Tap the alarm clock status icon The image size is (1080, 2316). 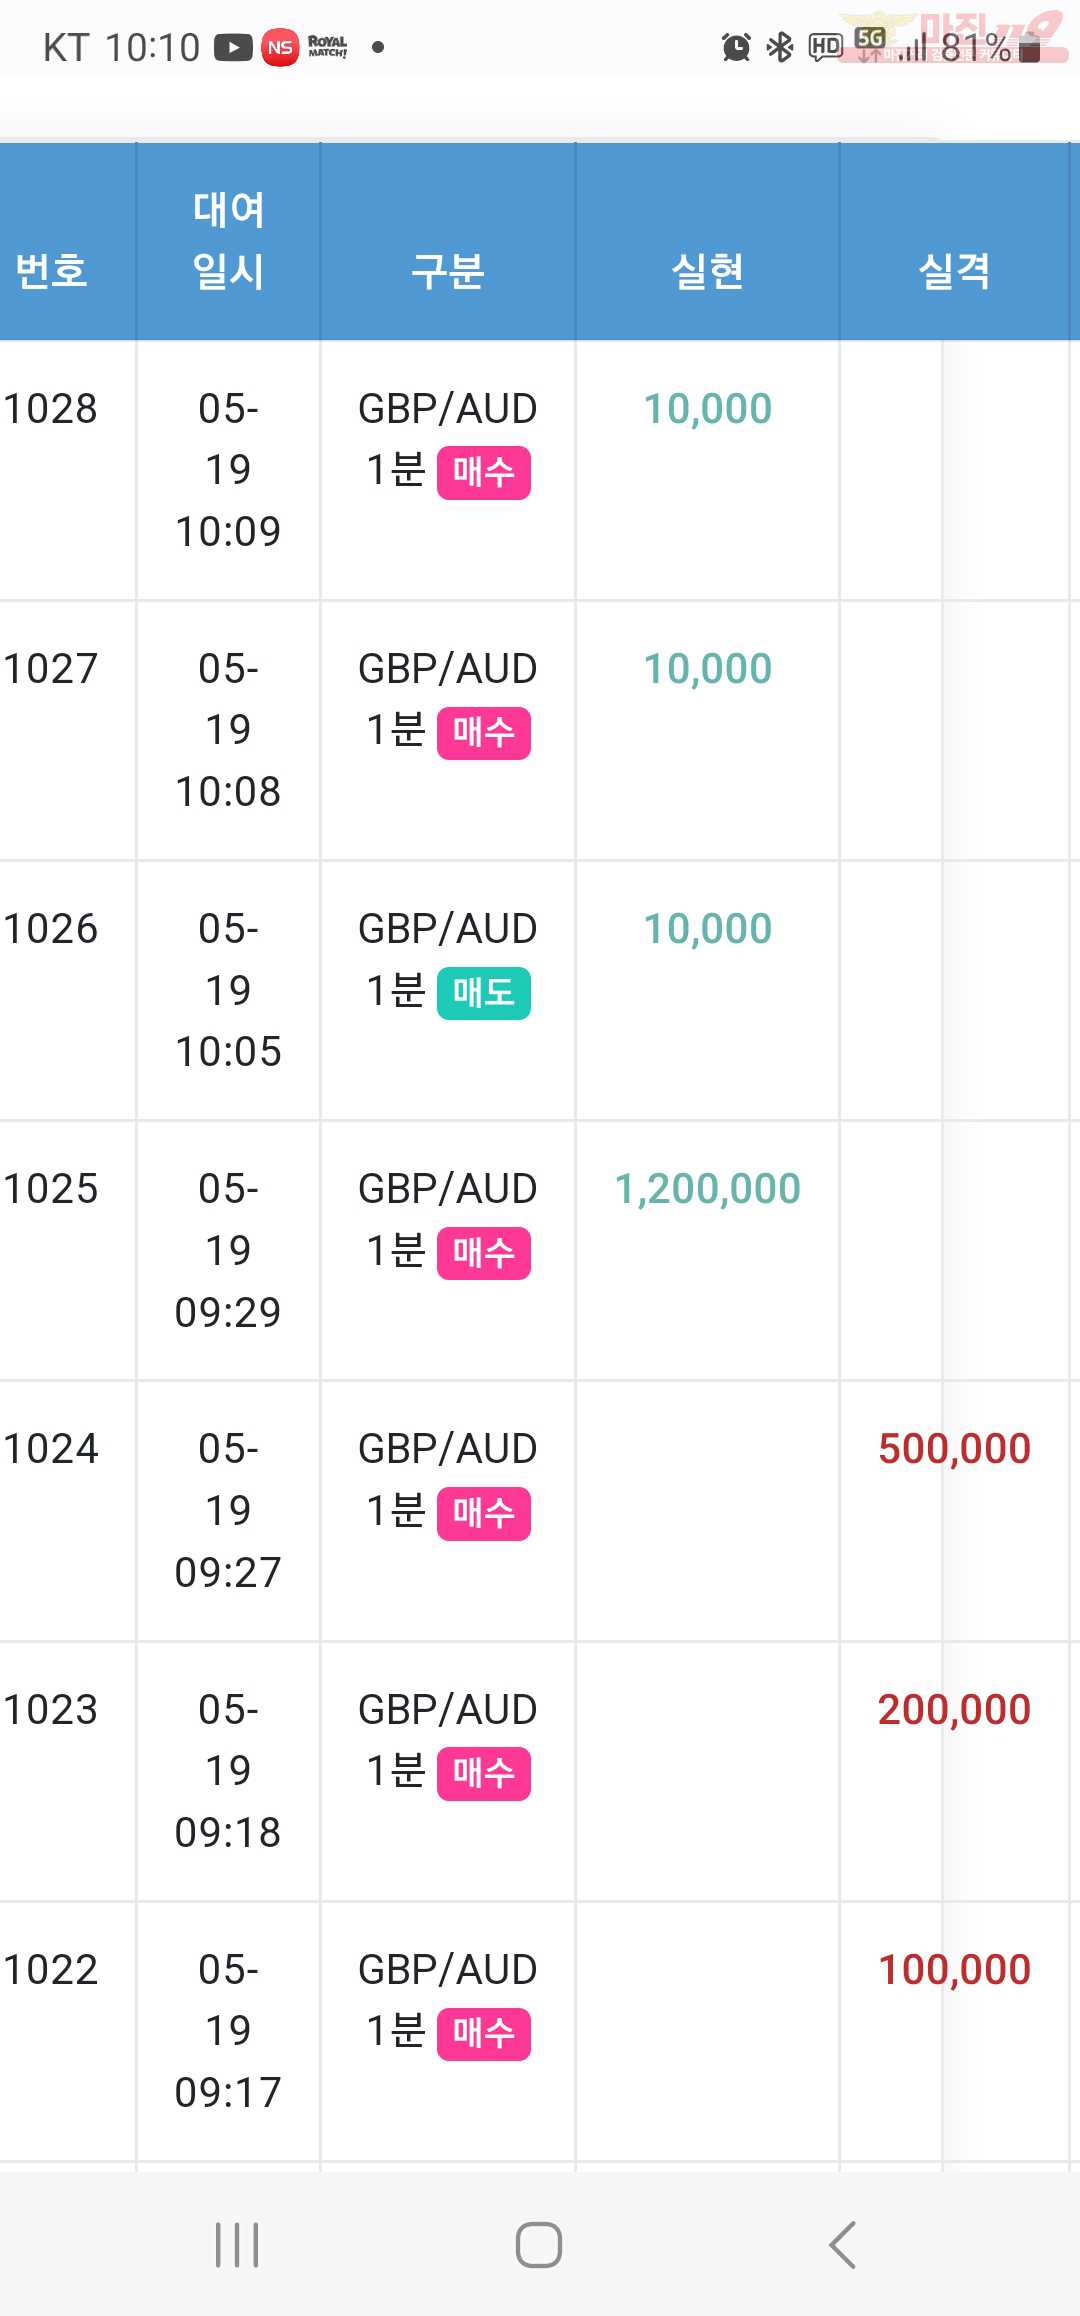tap(736, 47)
